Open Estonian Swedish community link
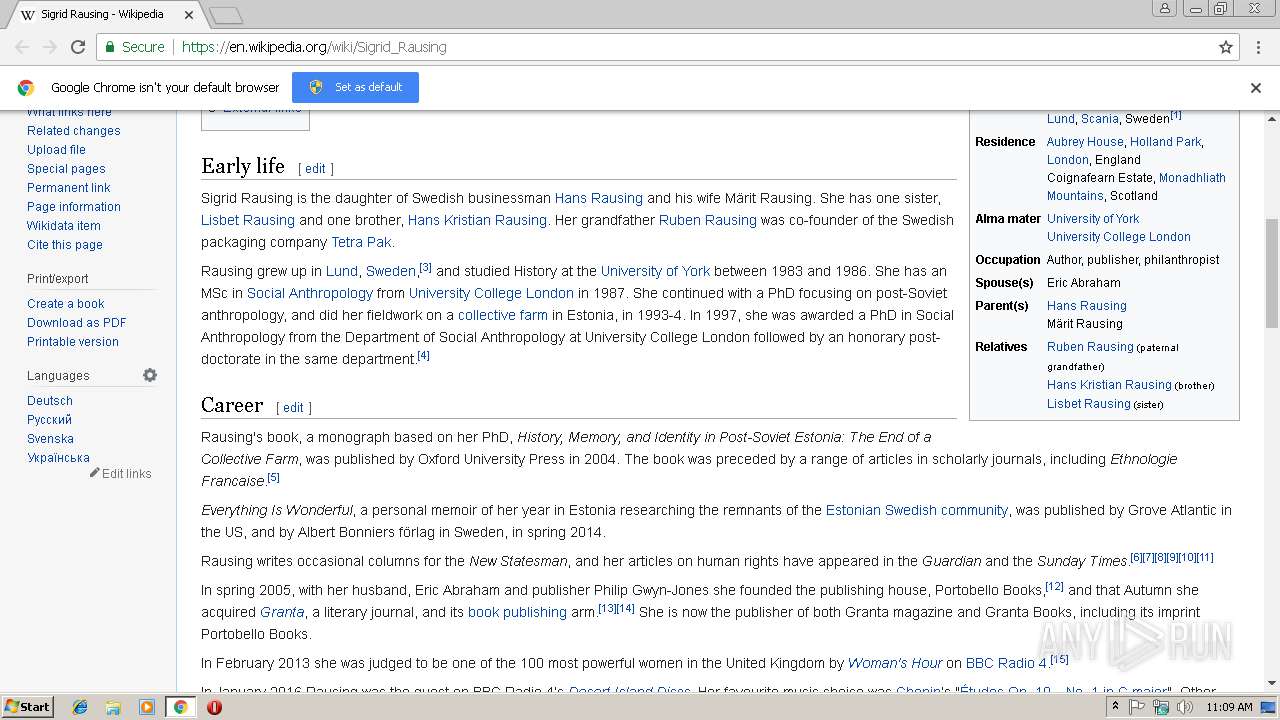This screenshot has width=1280, height=720. pyautogui.click(x=917, y=510)
